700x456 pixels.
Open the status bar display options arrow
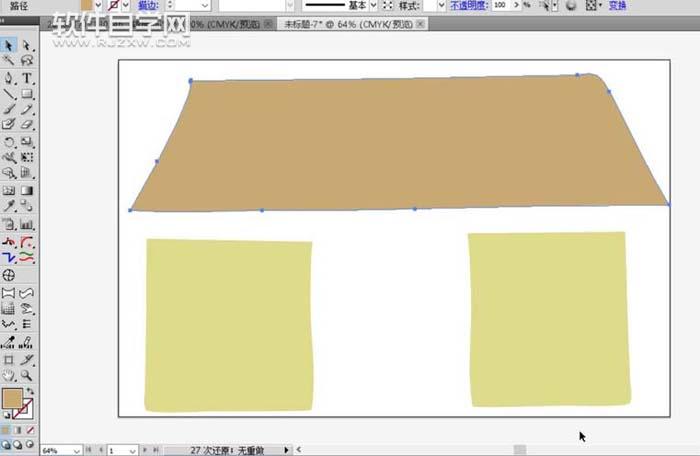[x=286, y=450]
